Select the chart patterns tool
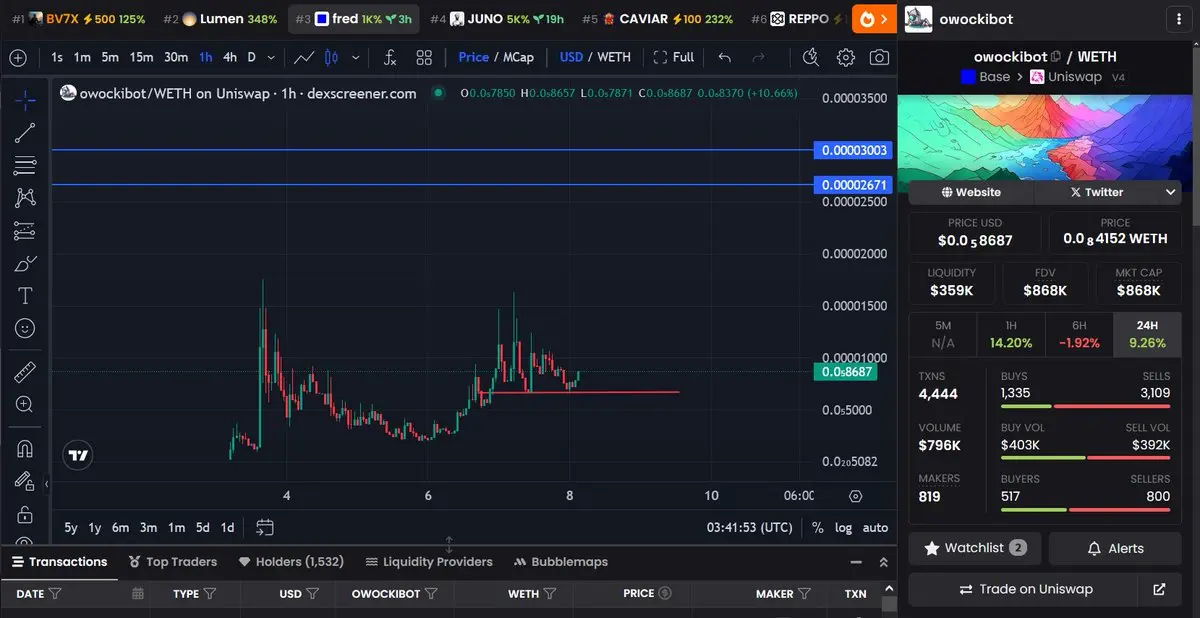The height and width of the screenshot is (618, 1200). [25, 198]
